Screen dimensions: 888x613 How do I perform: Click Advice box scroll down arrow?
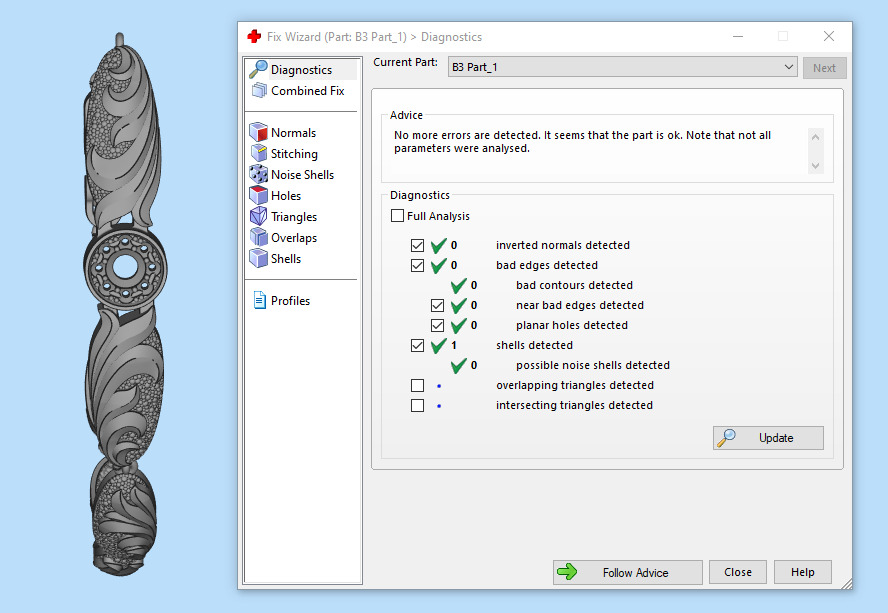pyautogui.click(x=816, y=165)
